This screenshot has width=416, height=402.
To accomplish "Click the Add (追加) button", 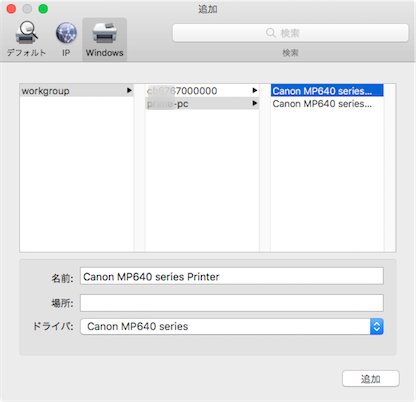I will coord(371,379).
